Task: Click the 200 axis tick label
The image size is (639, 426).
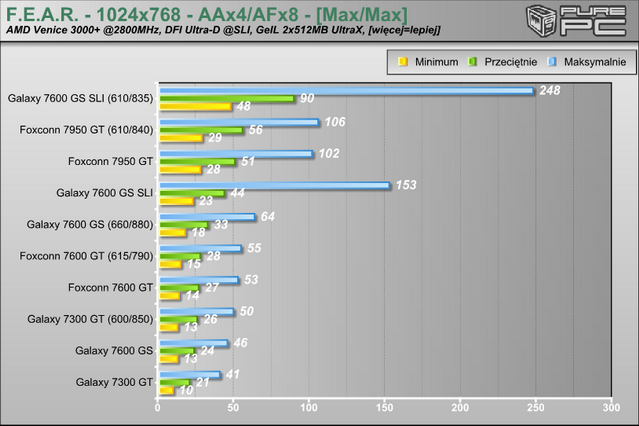Action: coord(460,408)
